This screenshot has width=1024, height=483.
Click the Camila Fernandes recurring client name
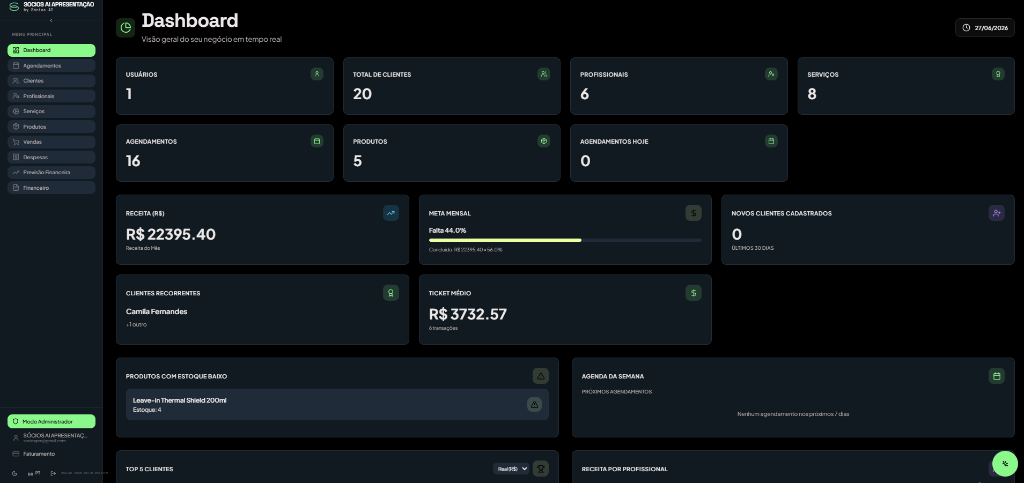click(157, 311)
